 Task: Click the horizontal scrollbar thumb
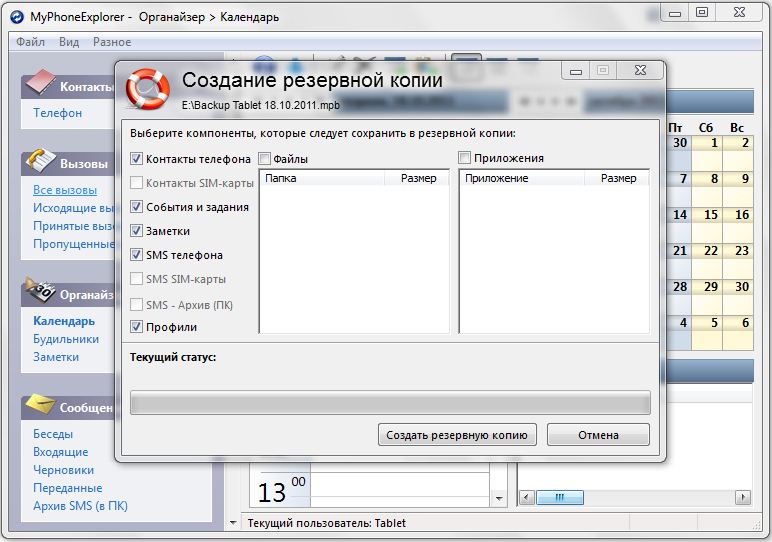click(559, 497)
